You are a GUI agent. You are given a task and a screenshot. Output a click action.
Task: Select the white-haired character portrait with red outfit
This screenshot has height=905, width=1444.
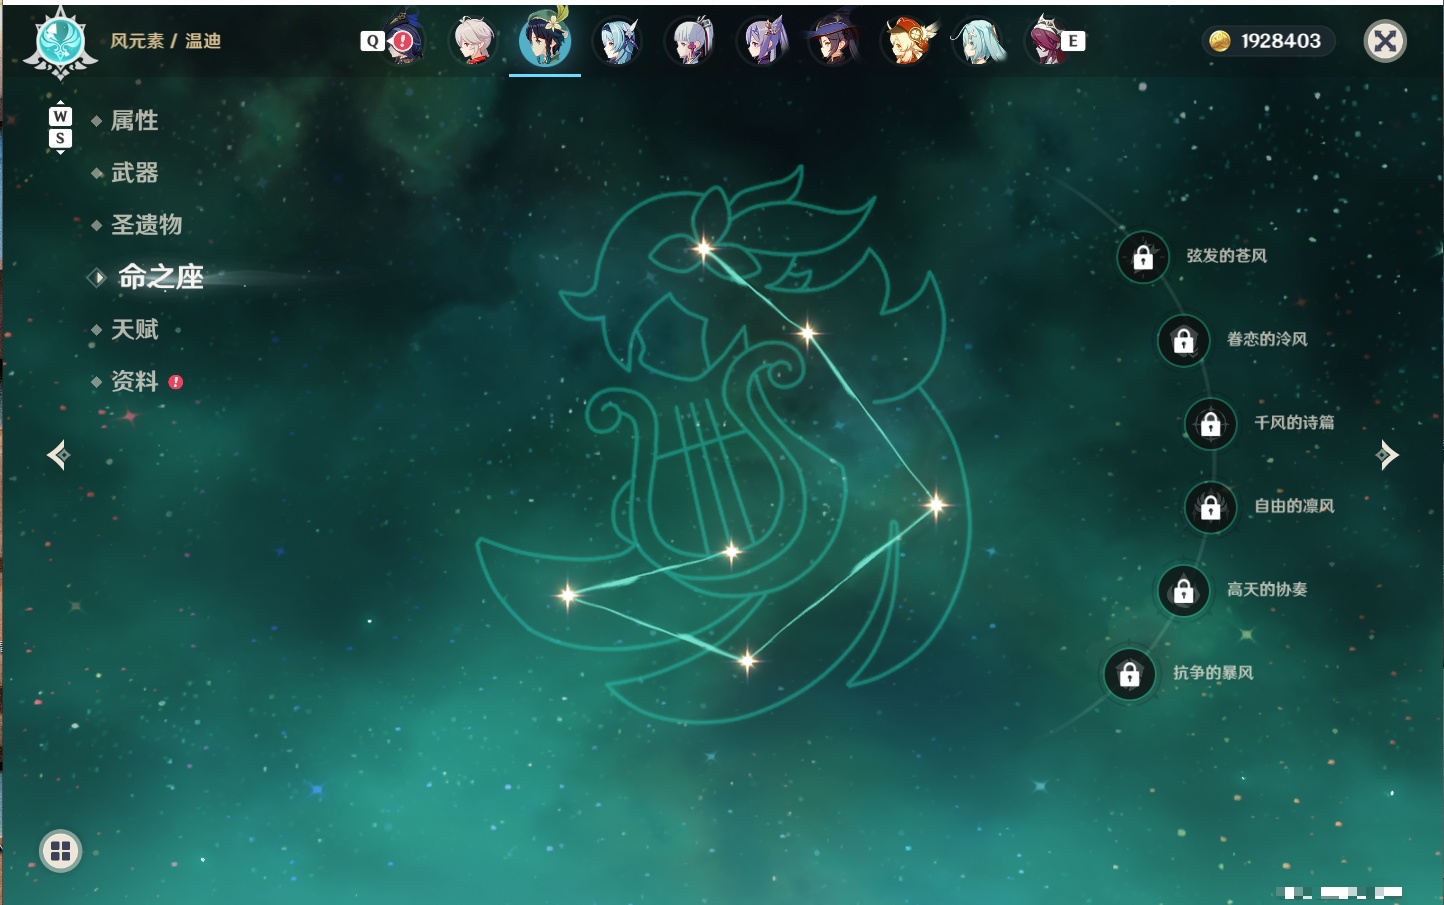click(x=473, y=41)
